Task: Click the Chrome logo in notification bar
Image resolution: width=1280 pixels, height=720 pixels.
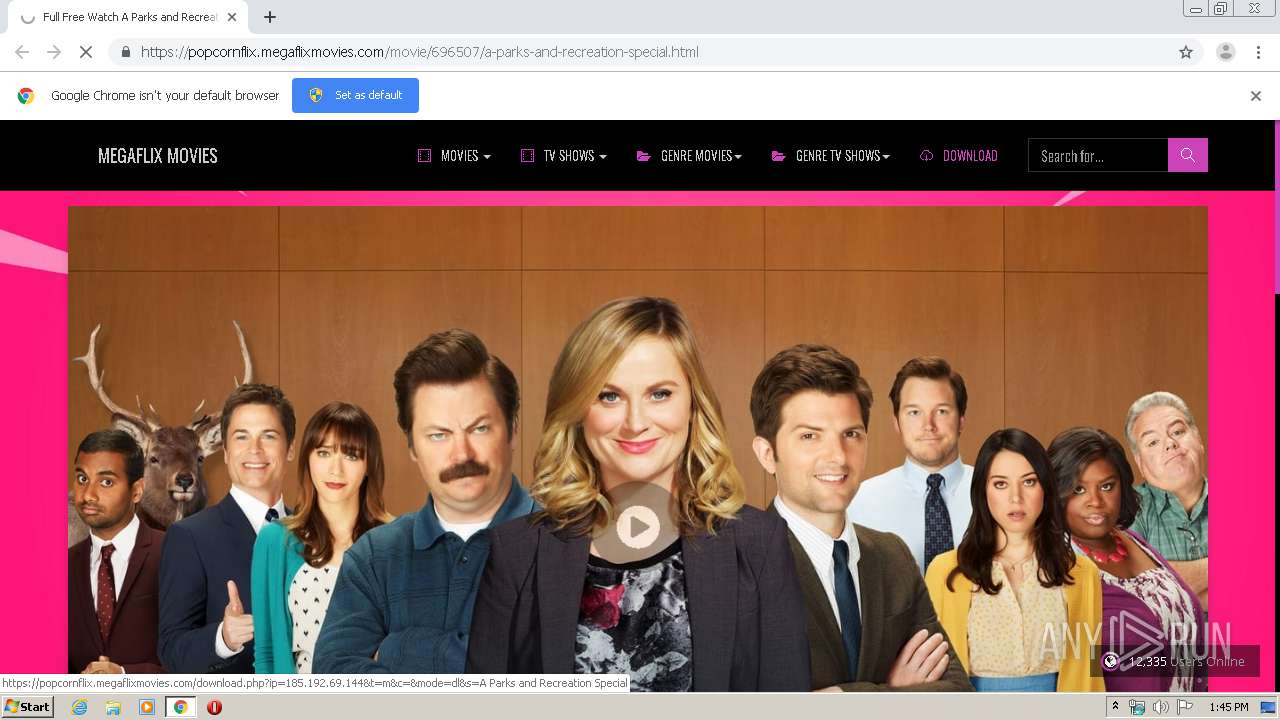Action: [26, 96]
